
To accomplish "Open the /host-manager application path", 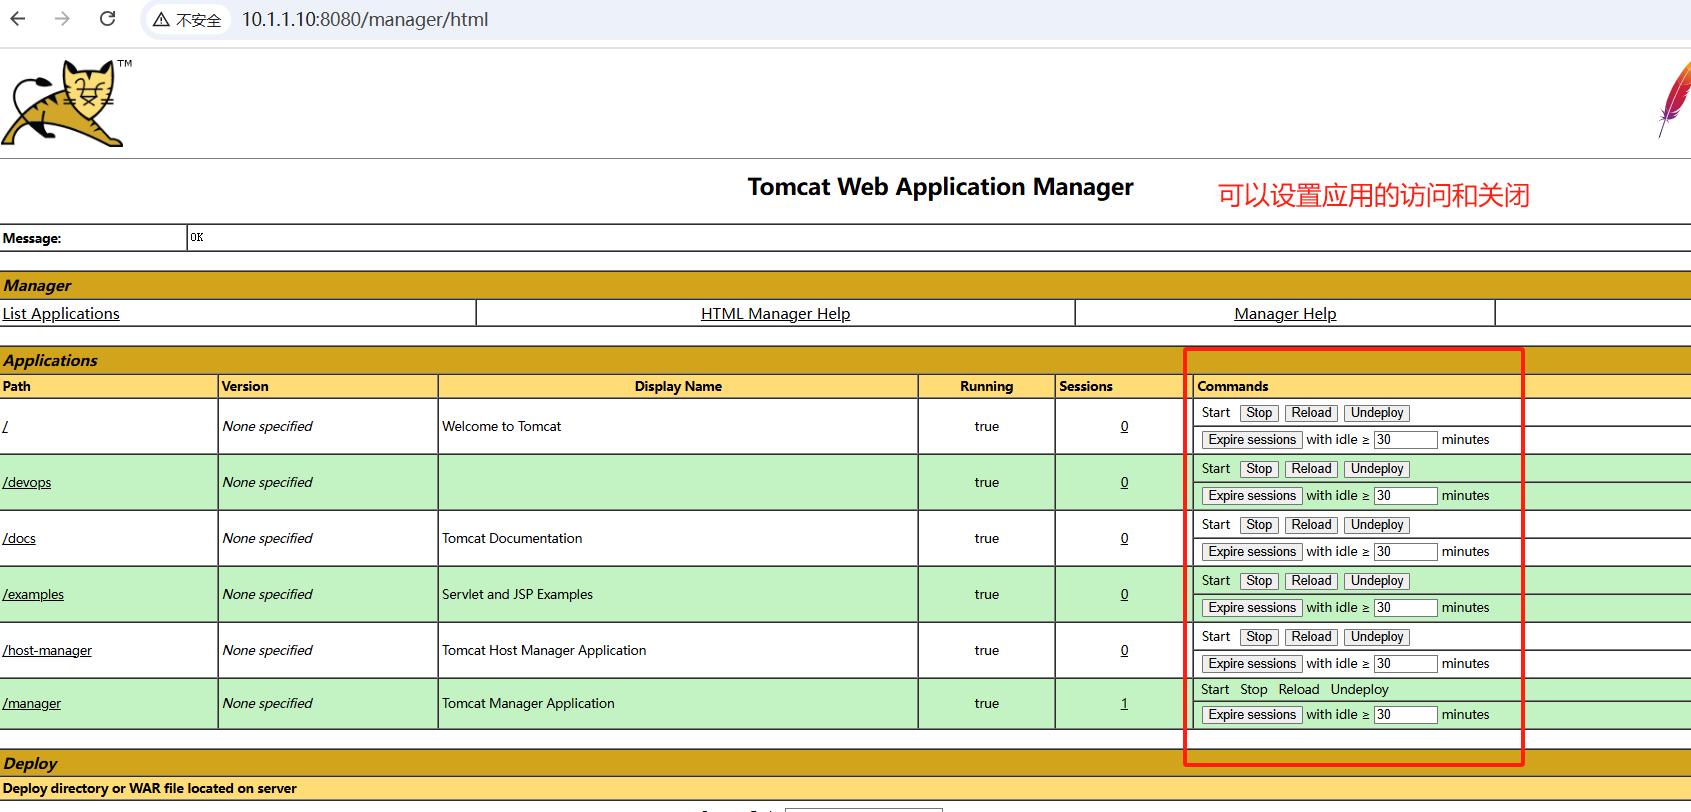I will pos(47,650).
